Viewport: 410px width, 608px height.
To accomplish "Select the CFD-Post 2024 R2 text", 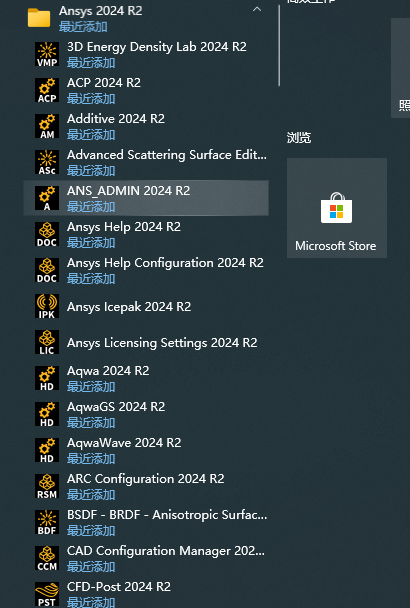I will (119, 587).
